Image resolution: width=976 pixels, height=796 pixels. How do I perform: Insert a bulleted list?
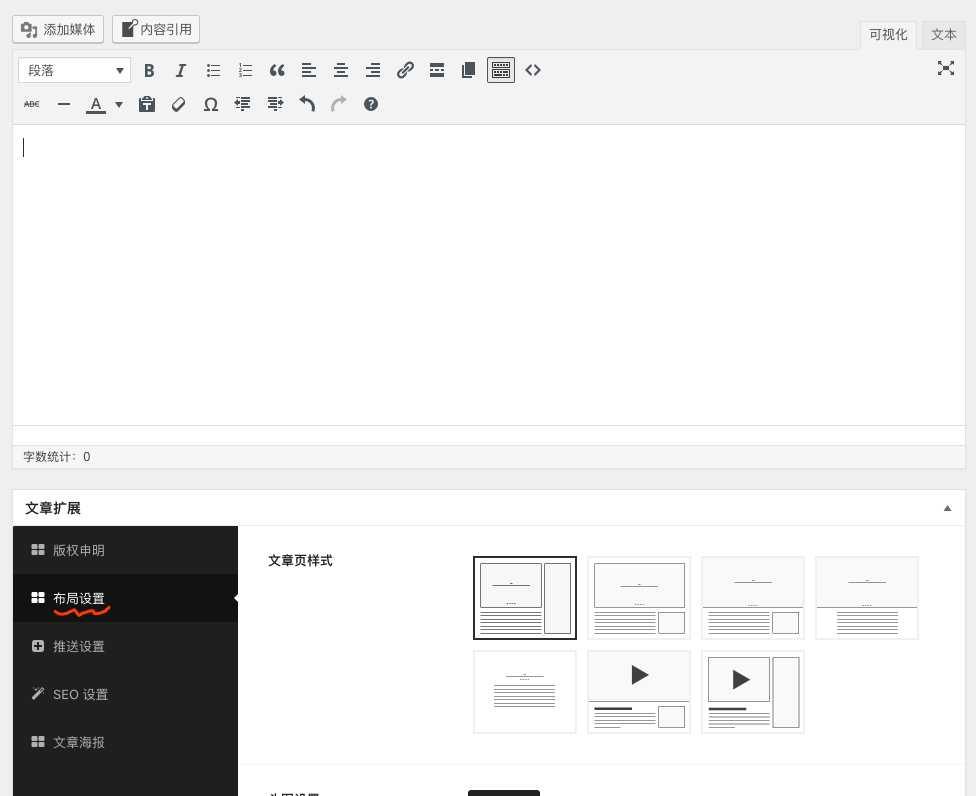[x=213, y=70]
